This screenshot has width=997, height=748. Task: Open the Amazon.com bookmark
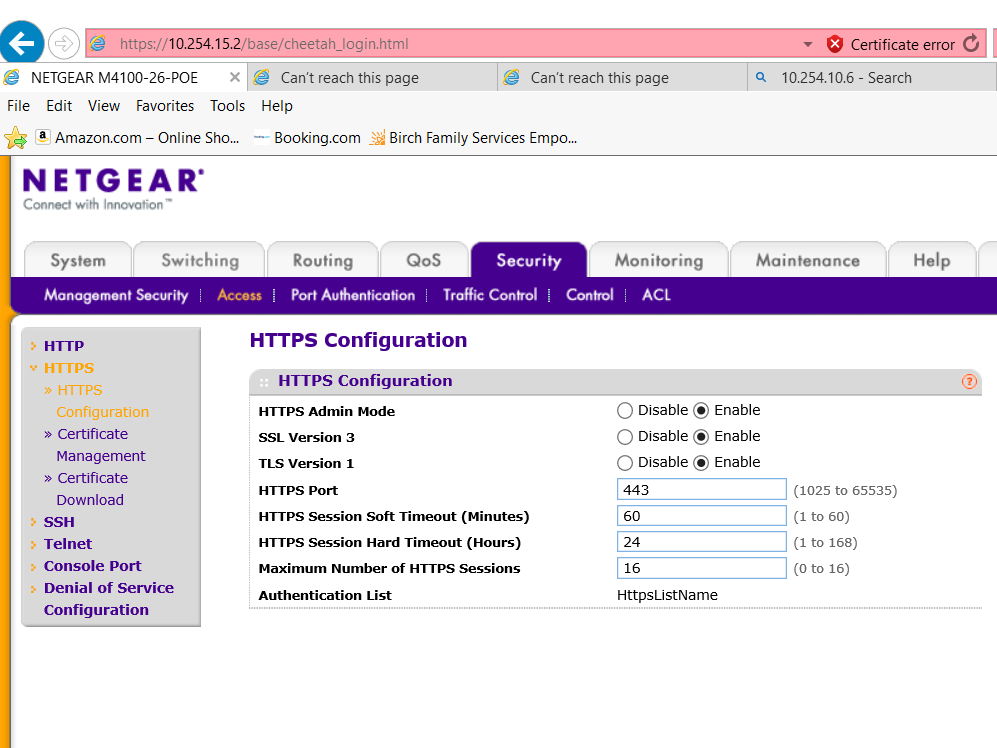[x=137, y=137]
